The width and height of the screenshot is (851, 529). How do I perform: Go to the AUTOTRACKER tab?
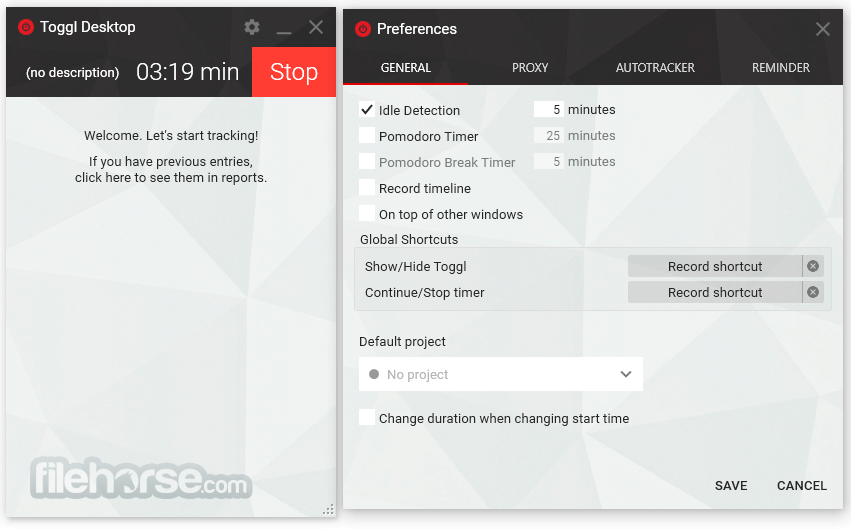point(655,68)
